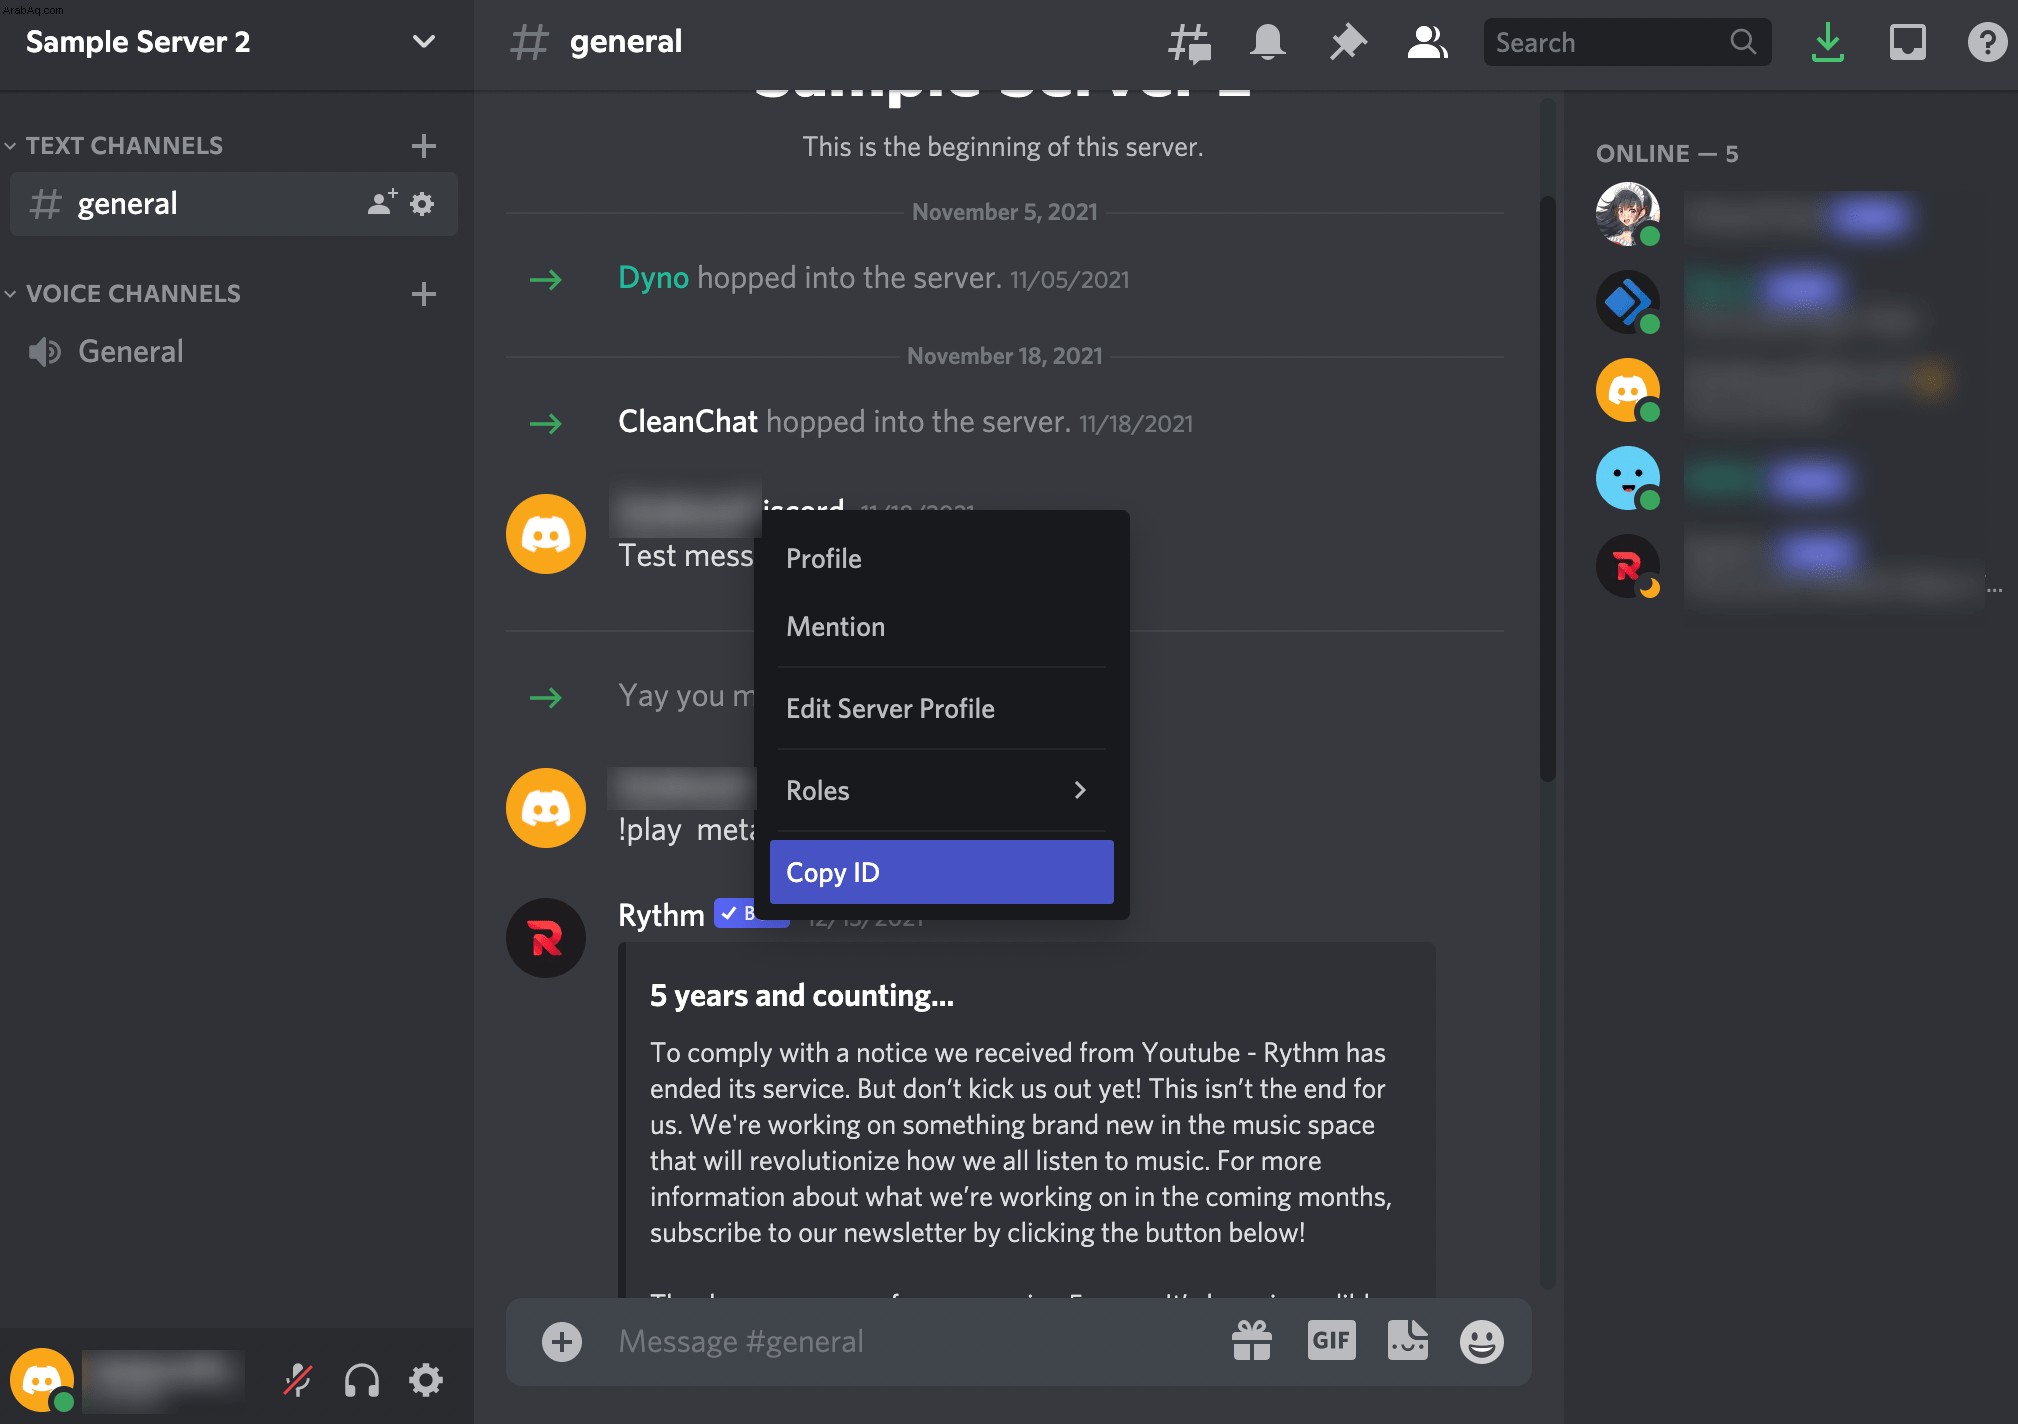Click the orange Discord avatar beside Test message
This screenshot has width=2018, height=1424.
pos(546,534)
